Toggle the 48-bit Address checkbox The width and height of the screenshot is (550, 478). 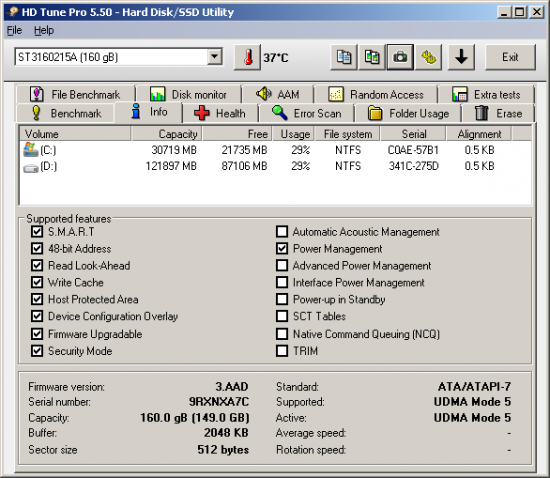click(37, 248)
